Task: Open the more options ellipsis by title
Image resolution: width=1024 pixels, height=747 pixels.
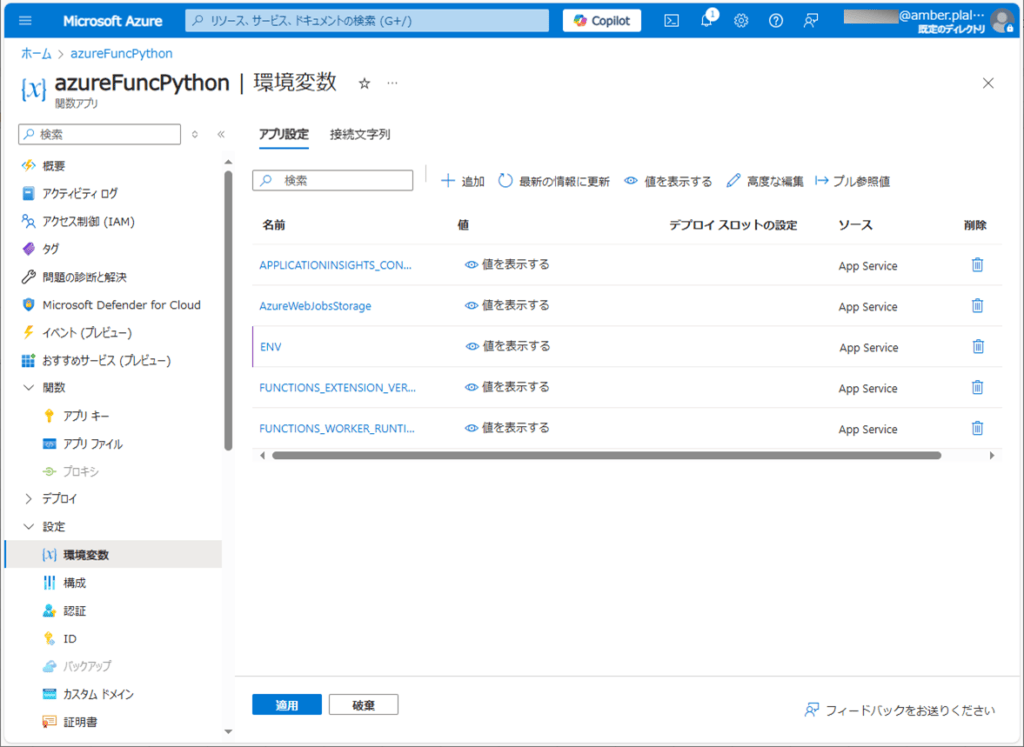Action: (x=392, y=83)
